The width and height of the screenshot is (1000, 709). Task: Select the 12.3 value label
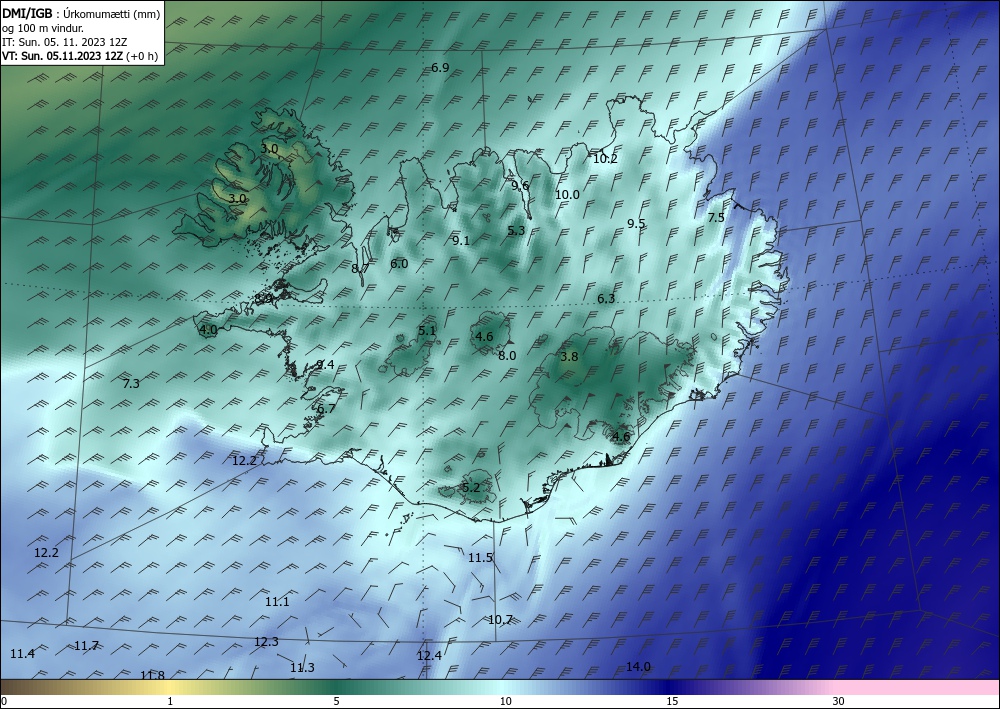pos(266,641)
